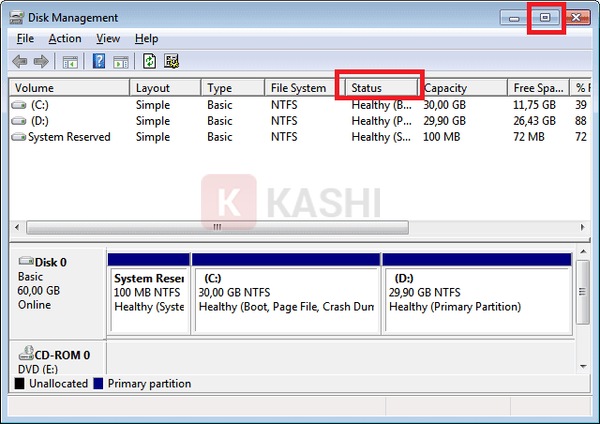Select the (D:) drive icon in volume list
Screen dimensions: 600x424
[20, 121]
